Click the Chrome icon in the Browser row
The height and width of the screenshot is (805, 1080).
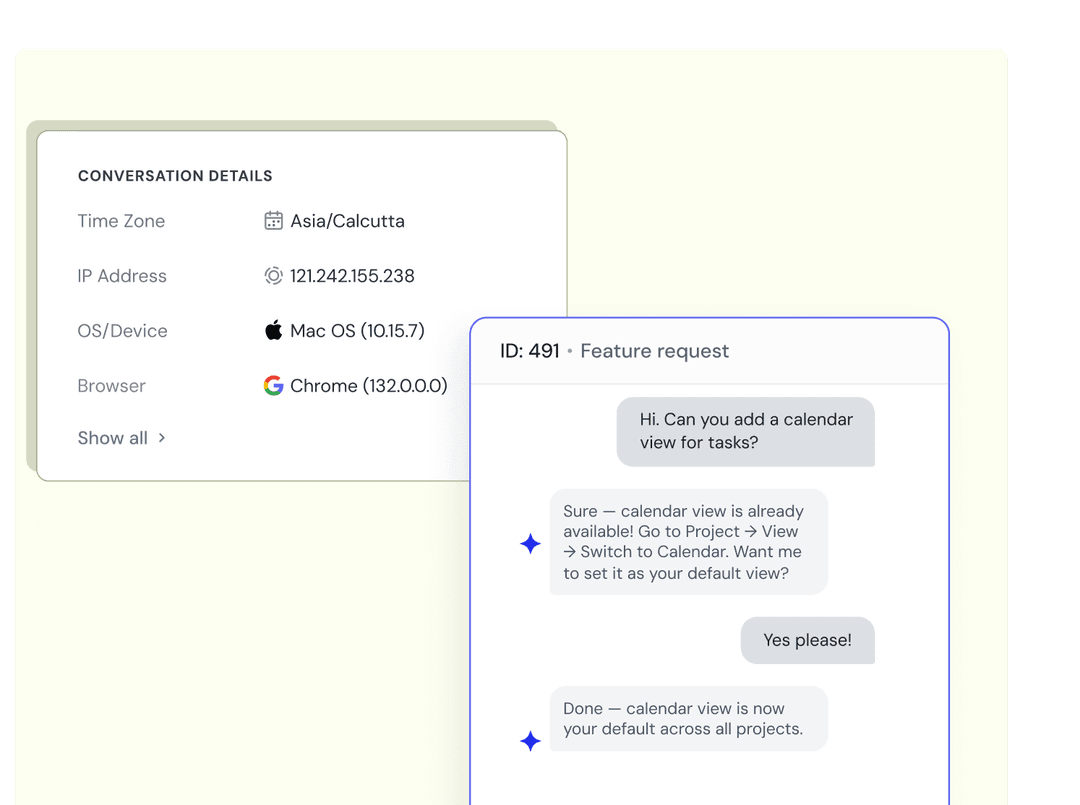coord(272,385)
